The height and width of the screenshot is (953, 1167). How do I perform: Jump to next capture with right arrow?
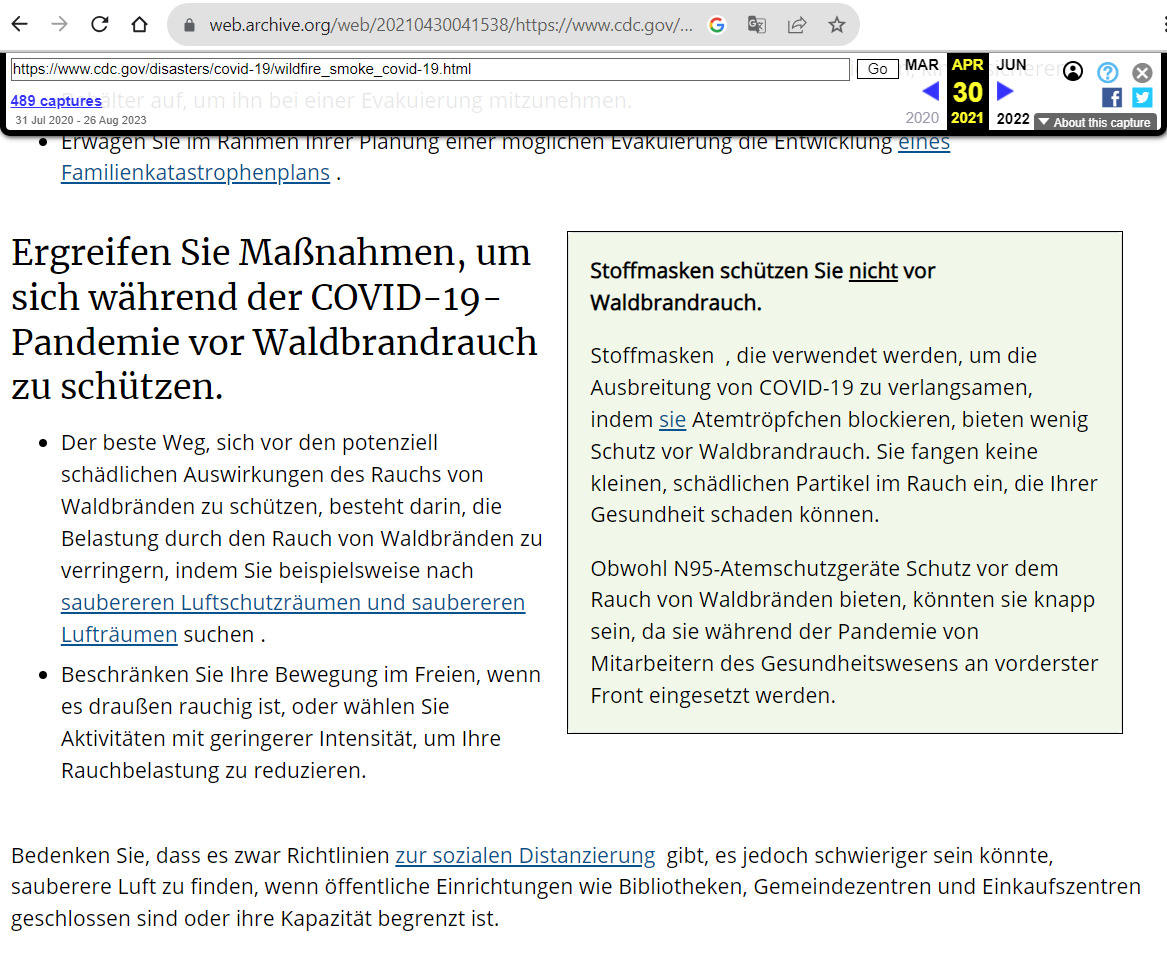(x=1006, y=92)
